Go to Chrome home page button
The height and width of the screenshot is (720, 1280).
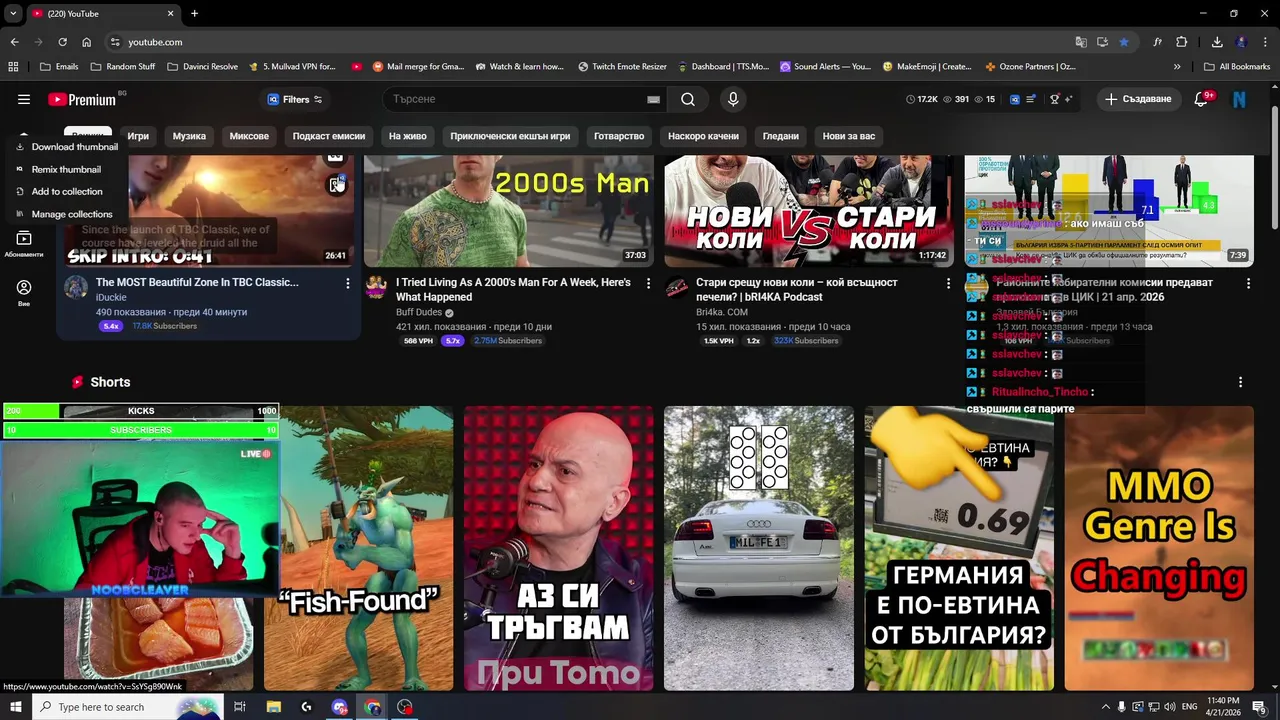click(87, 42)
